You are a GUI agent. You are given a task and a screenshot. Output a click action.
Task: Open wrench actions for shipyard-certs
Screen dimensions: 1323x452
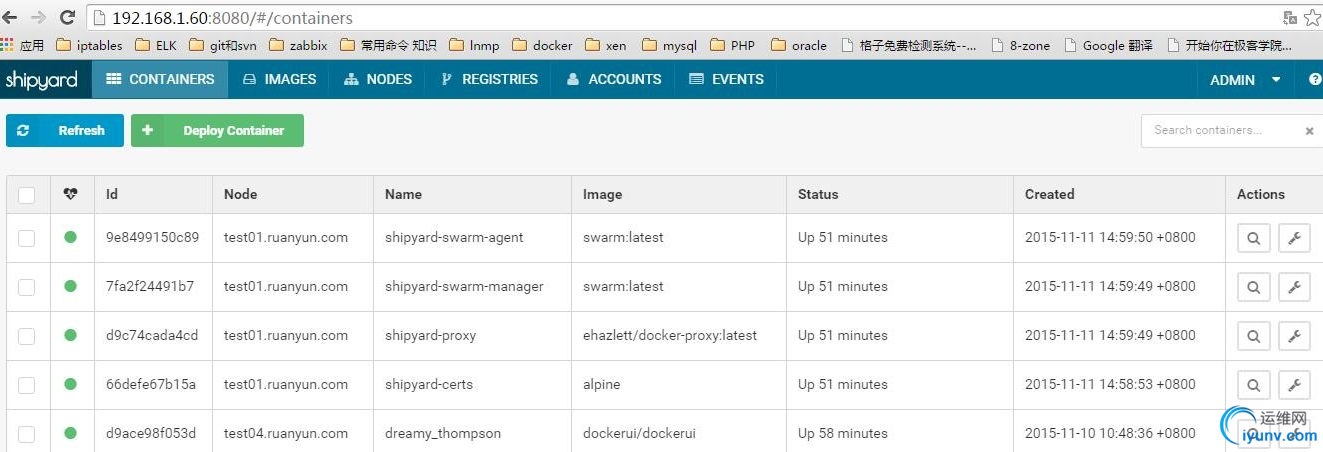1294,385
